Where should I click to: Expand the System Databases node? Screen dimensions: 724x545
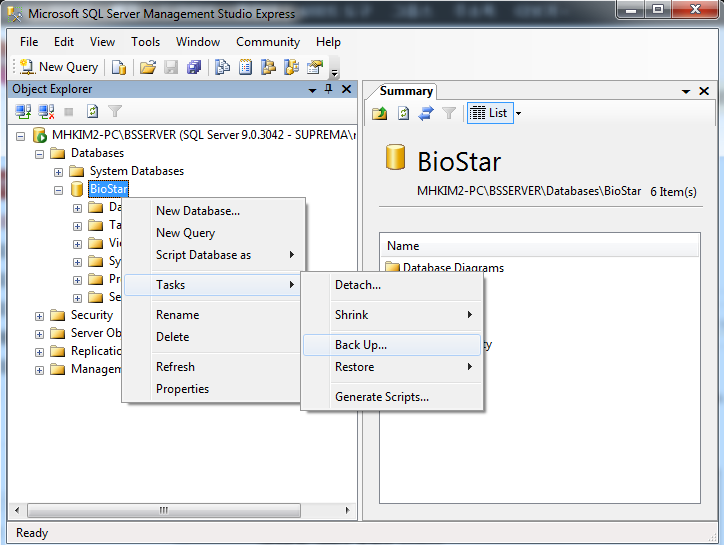pyautogui.click(x=59, y=171)
